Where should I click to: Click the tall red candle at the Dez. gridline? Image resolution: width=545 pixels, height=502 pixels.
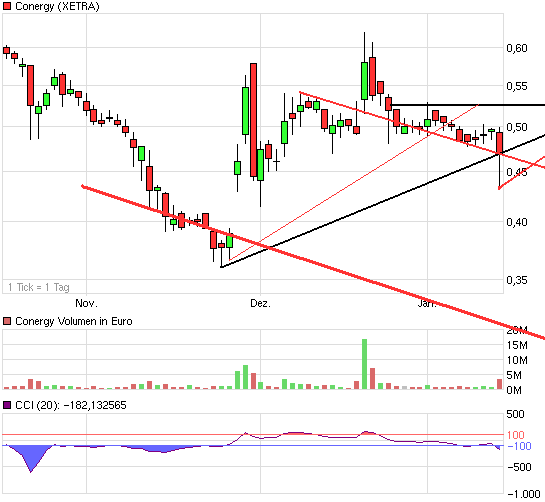(x=253, y=120)
